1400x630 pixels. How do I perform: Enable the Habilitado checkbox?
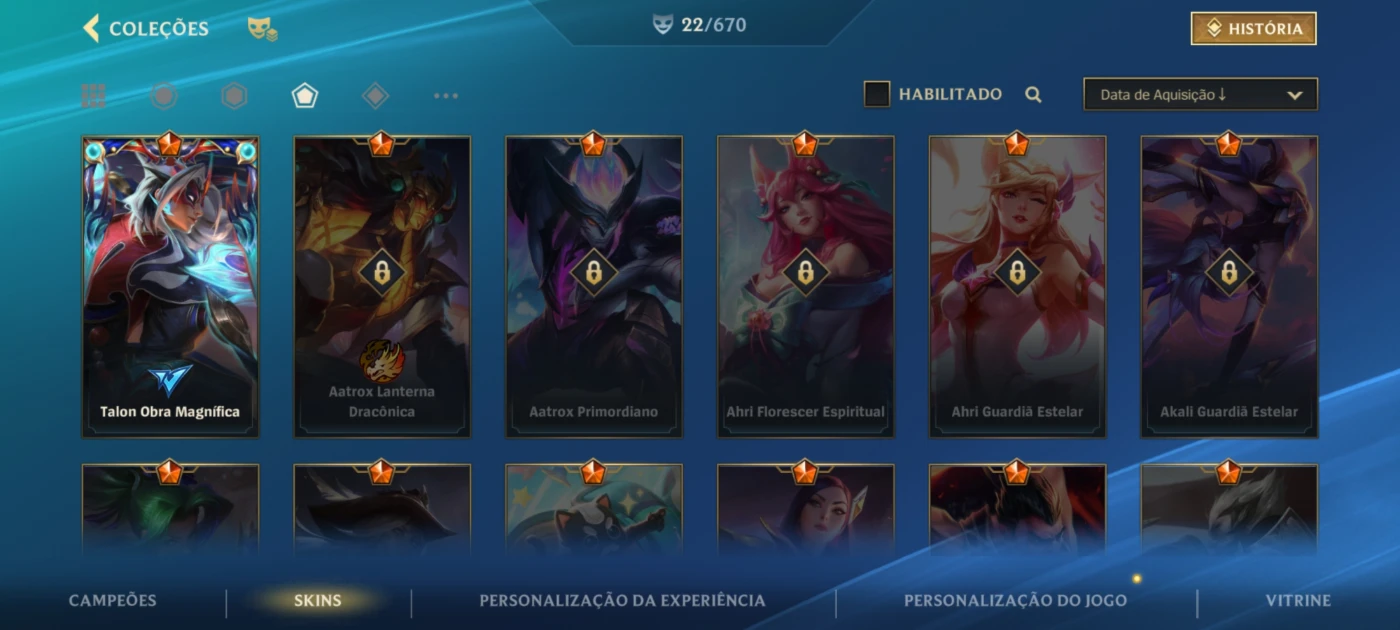click(877, 94)
